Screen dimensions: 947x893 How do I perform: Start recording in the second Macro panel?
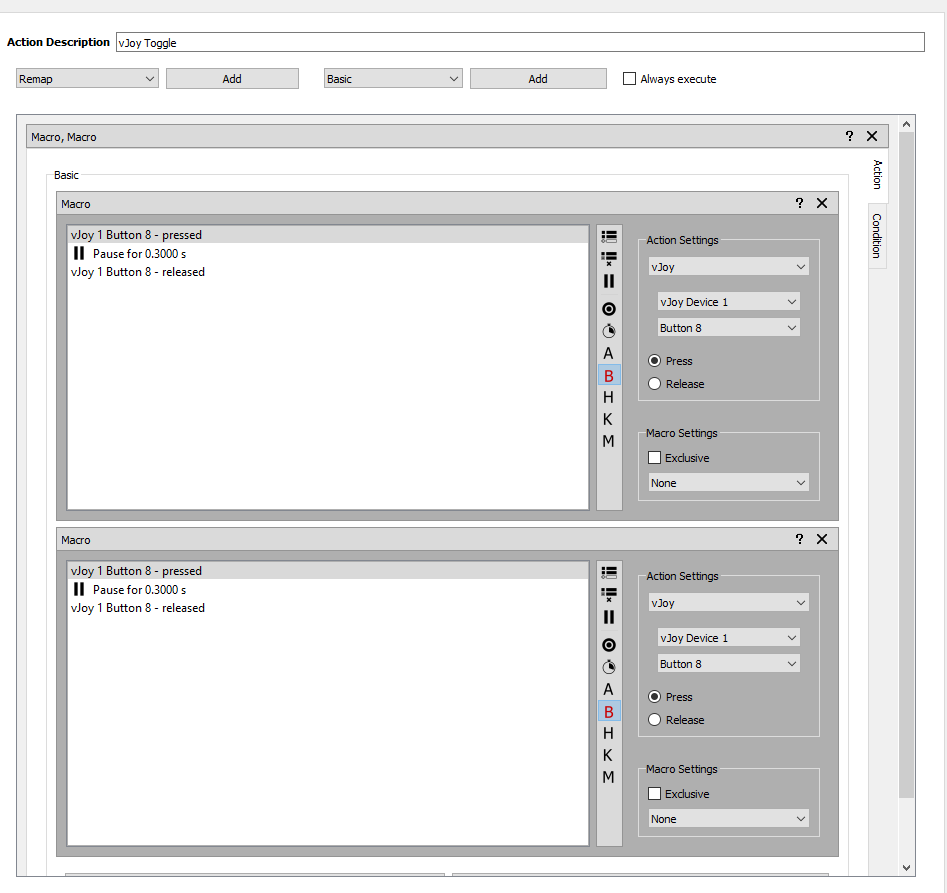click(x=609, y=645)
